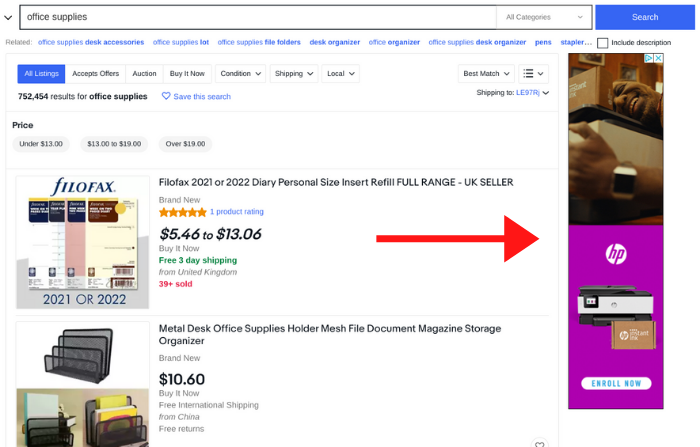Click the $10.60 price text
This screenshot has height=447, width=700.
point(182,379)
